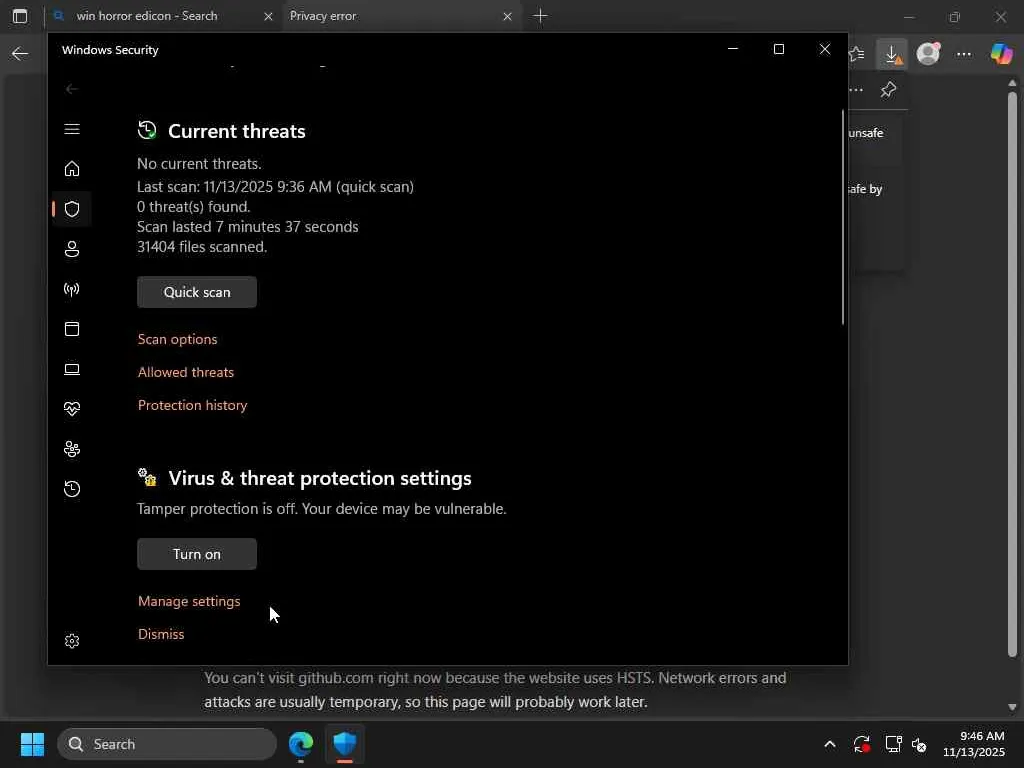This screenshot has height=768, width=1024.
Task: Open Windows Security settings gear icon
Action: click(72, 641)
